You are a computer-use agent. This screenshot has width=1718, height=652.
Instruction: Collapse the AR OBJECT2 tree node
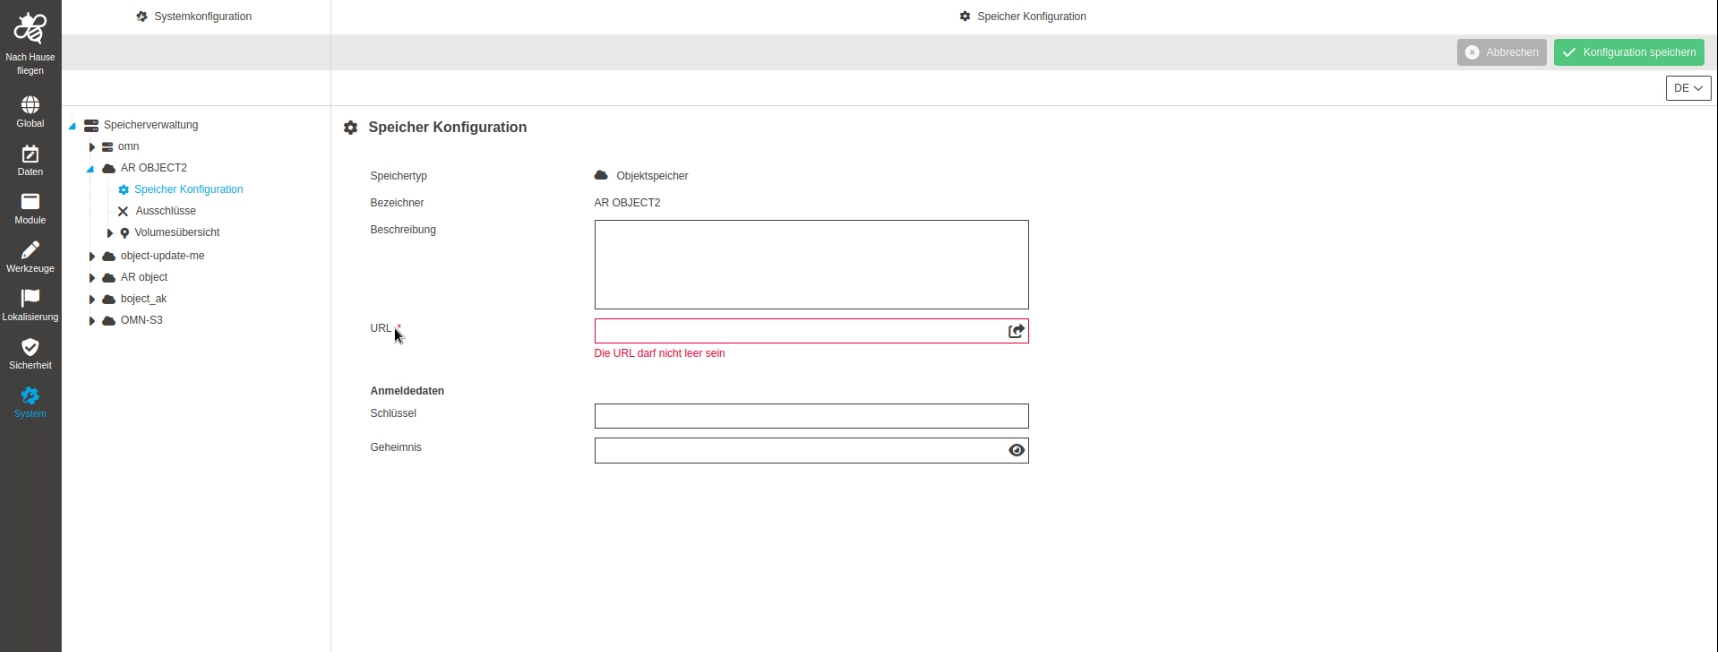coord(90,169)
